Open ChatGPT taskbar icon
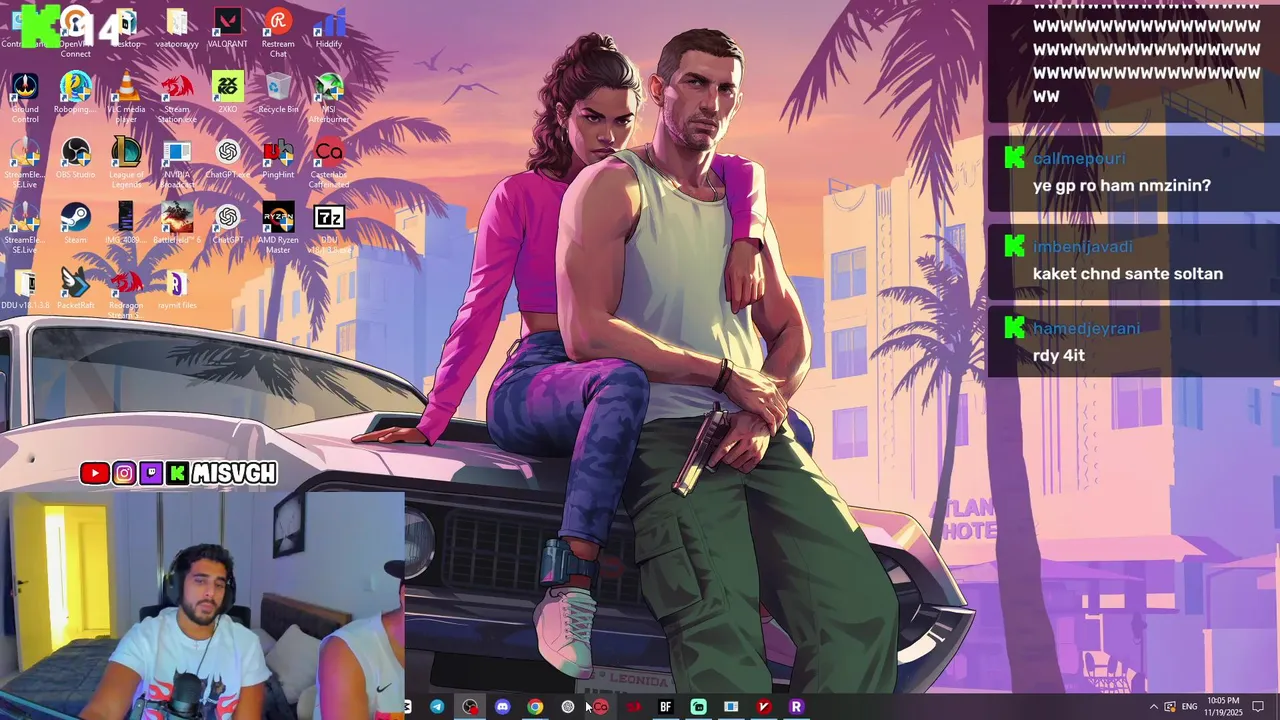The image size is (1280, 720). click(x=568, y=707)
